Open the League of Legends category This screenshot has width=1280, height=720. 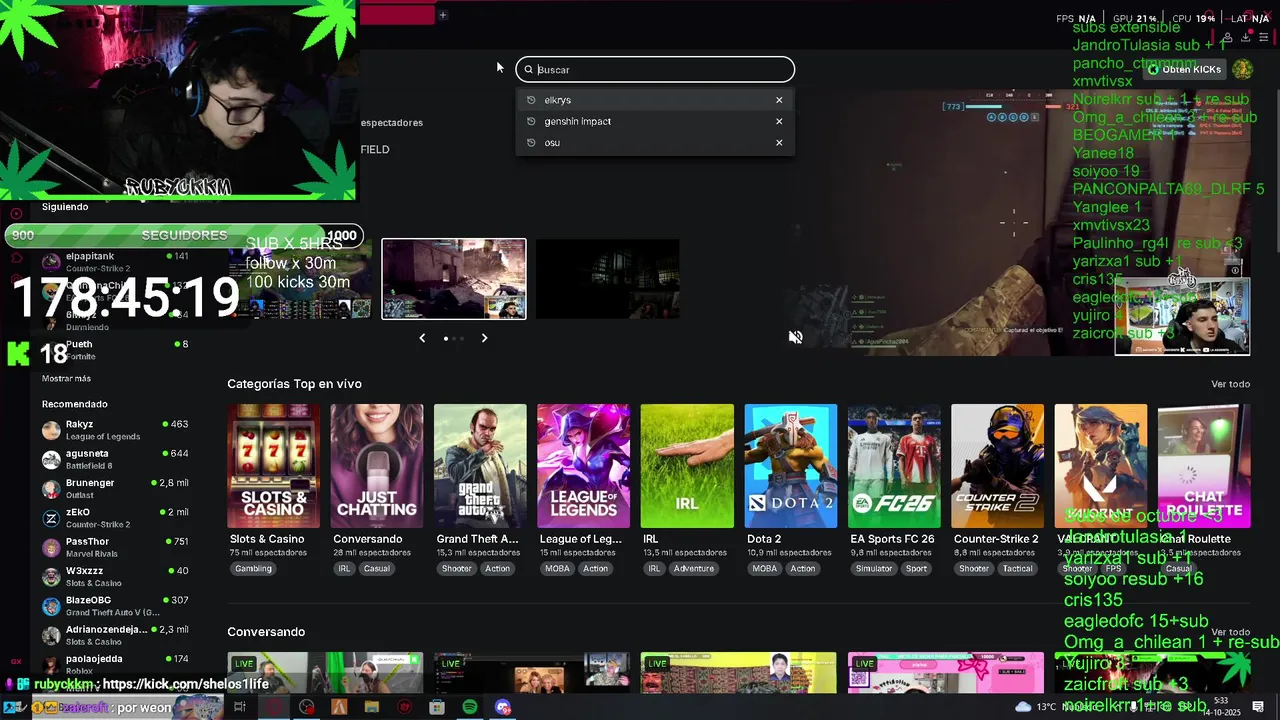click(583, 466)
